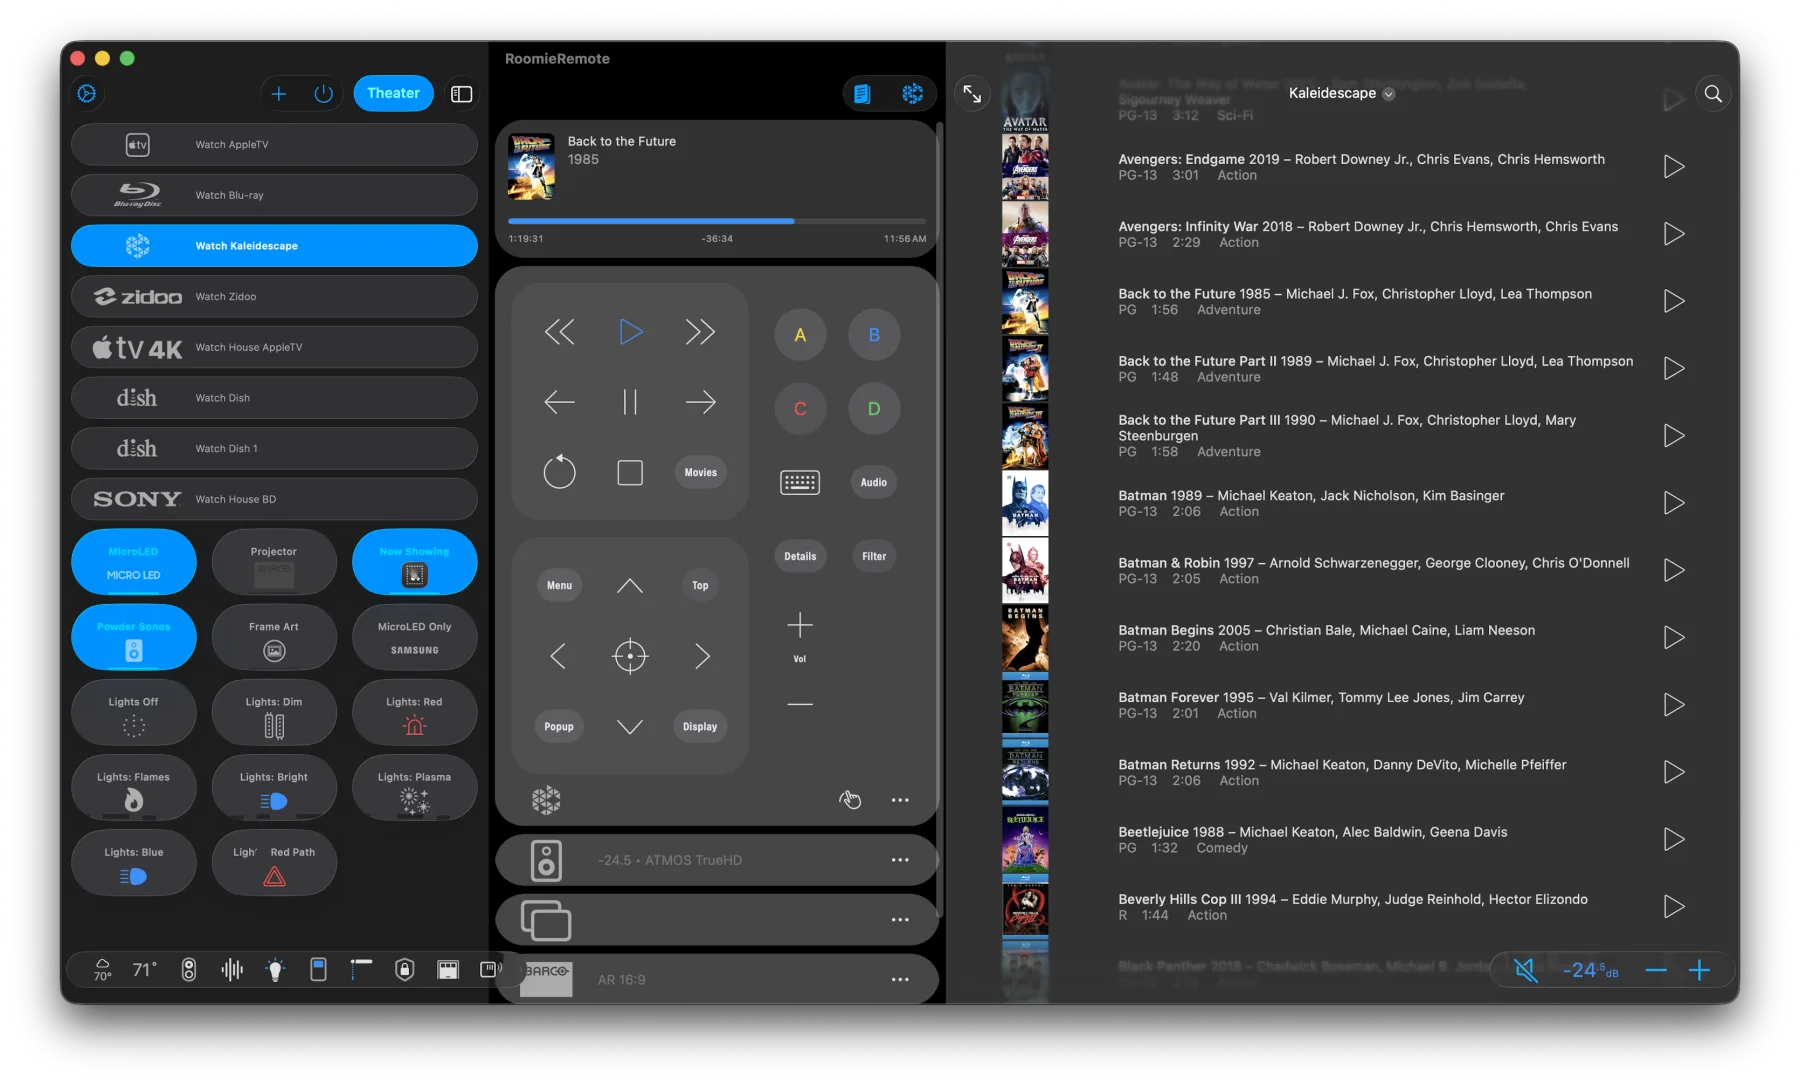Toggle Lights Off
This screenshot has width=1800, height=1084.
click(134, 713)
